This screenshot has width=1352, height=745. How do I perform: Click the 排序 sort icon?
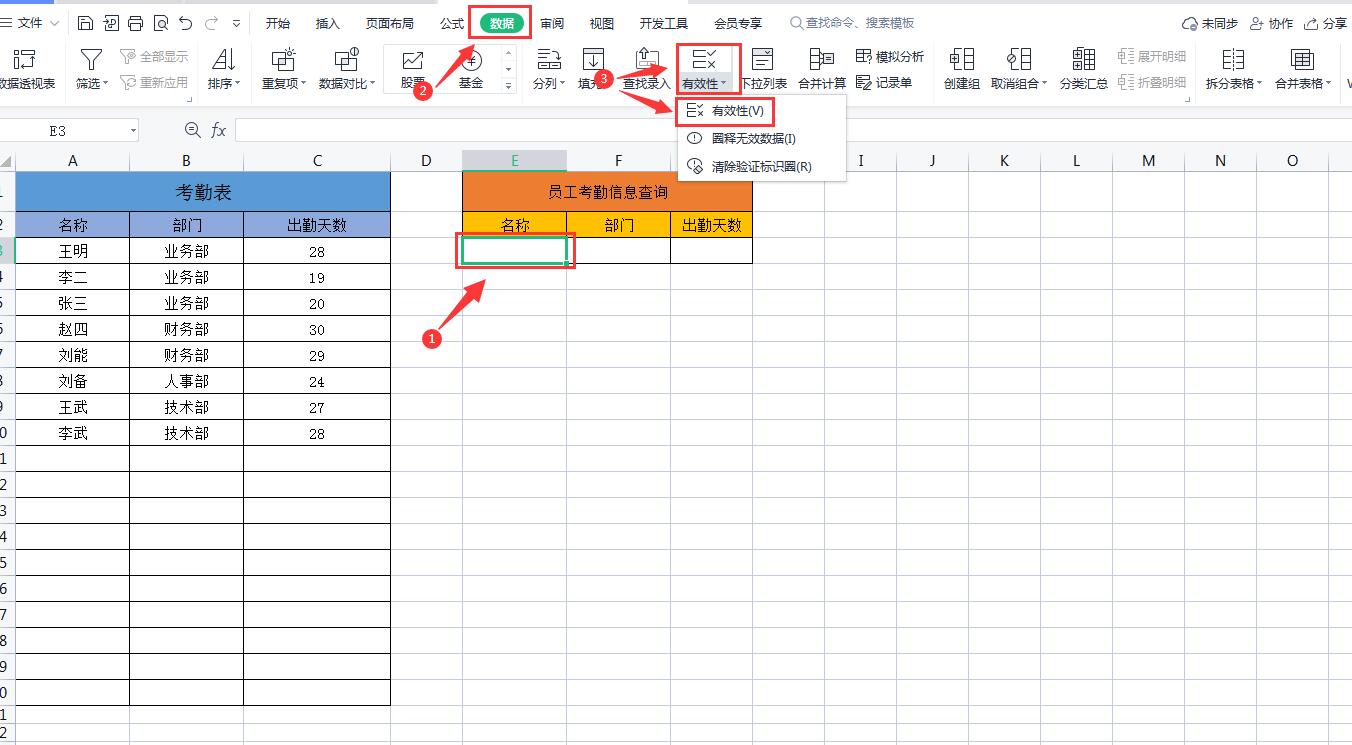(x=224, y=60)
